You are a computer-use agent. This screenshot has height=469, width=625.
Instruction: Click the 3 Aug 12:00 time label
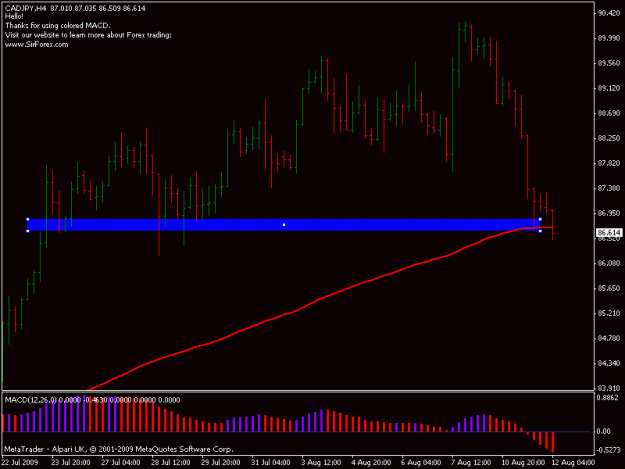pos(321,463)
